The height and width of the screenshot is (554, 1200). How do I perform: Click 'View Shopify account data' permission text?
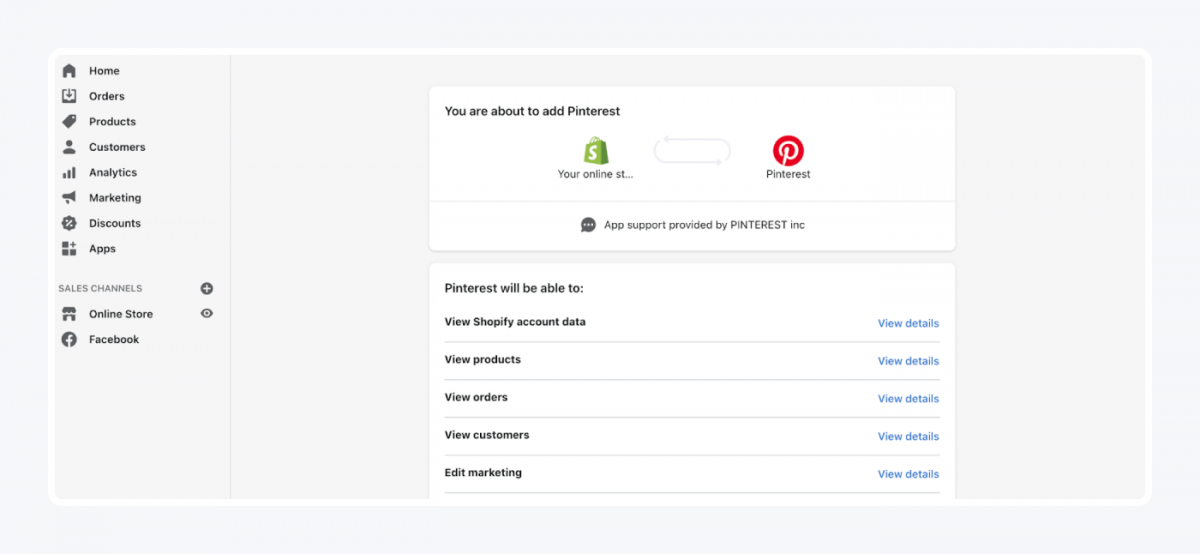tap(515, 322)
